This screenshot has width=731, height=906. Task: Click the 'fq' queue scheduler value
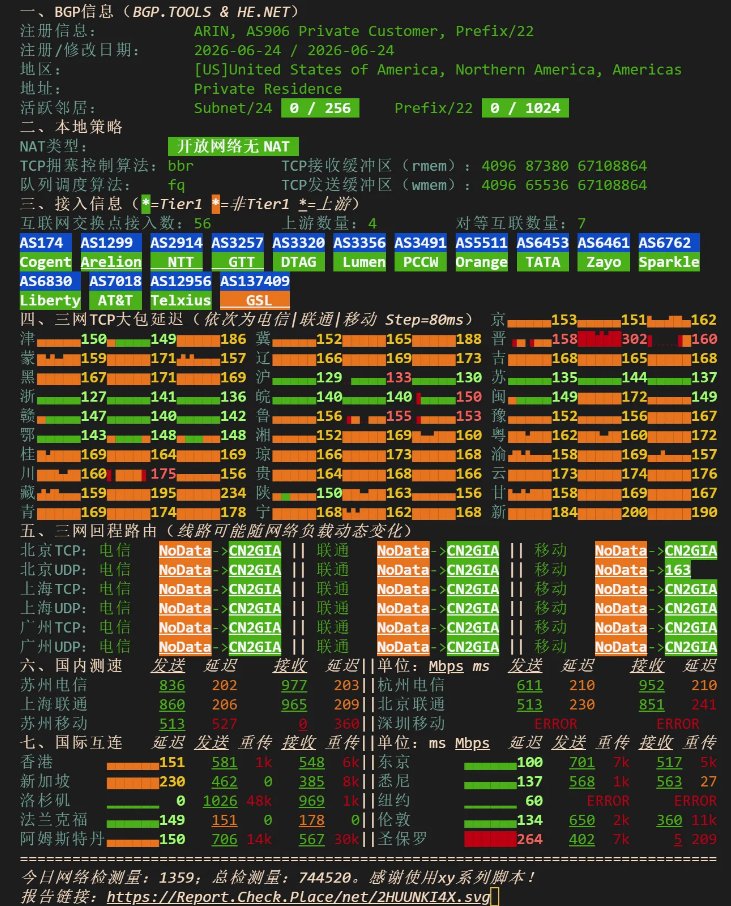(x=176, y=185)
